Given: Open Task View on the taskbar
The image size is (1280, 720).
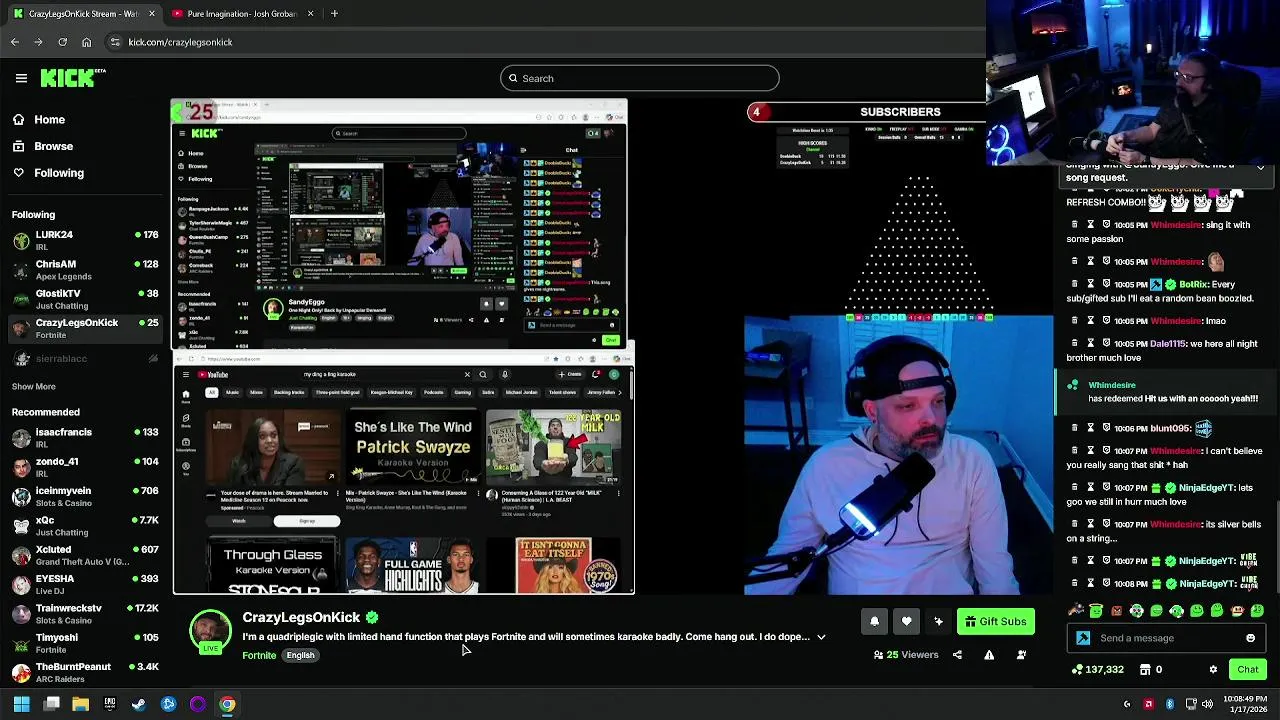Looking at the screenshot, I should pyautogui.click(x=52, y=704).
